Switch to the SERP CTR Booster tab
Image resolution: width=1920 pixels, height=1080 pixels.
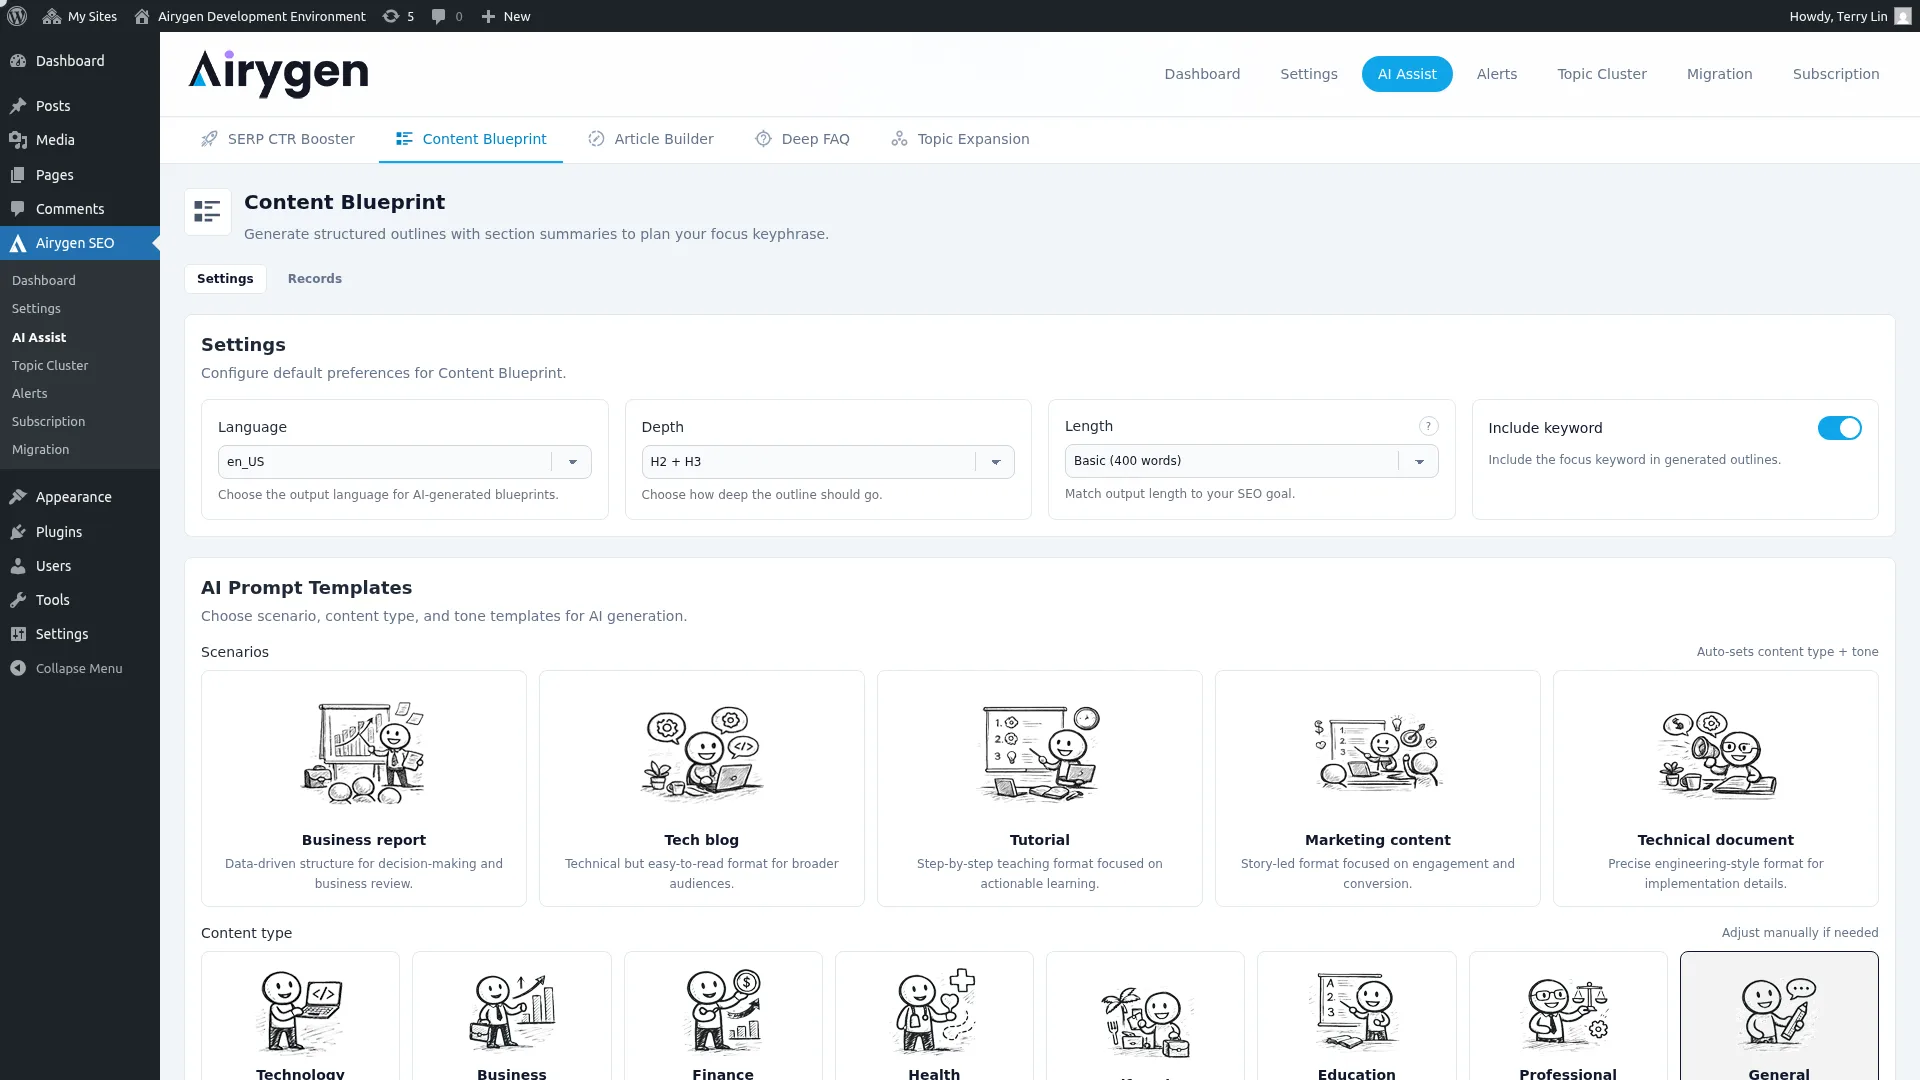tap(277, 139)
